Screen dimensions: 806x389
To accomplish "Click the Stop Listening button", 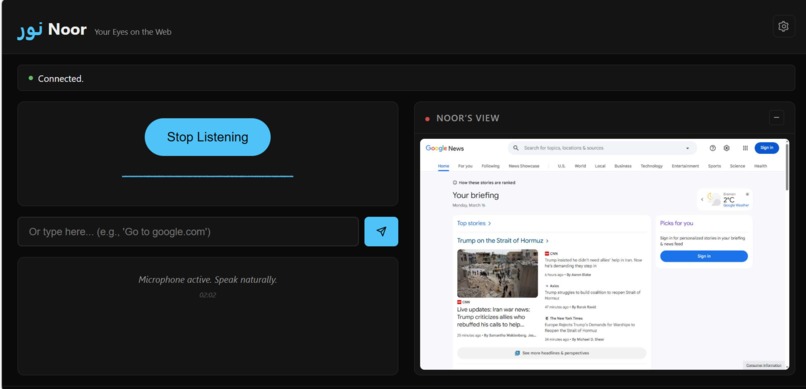I will point(207,137).
